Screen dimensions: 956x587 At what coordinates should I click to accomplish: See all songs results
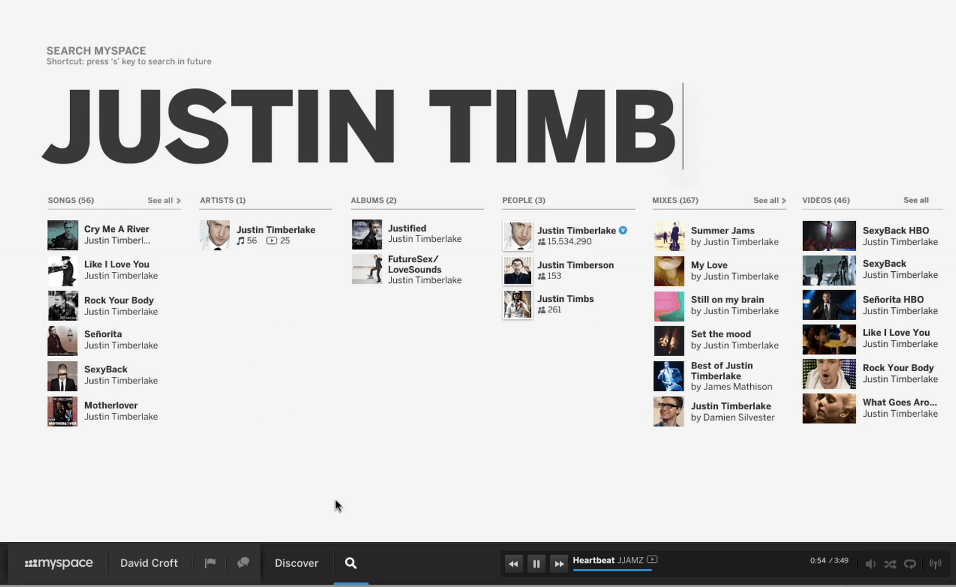[x=164, y=200]
